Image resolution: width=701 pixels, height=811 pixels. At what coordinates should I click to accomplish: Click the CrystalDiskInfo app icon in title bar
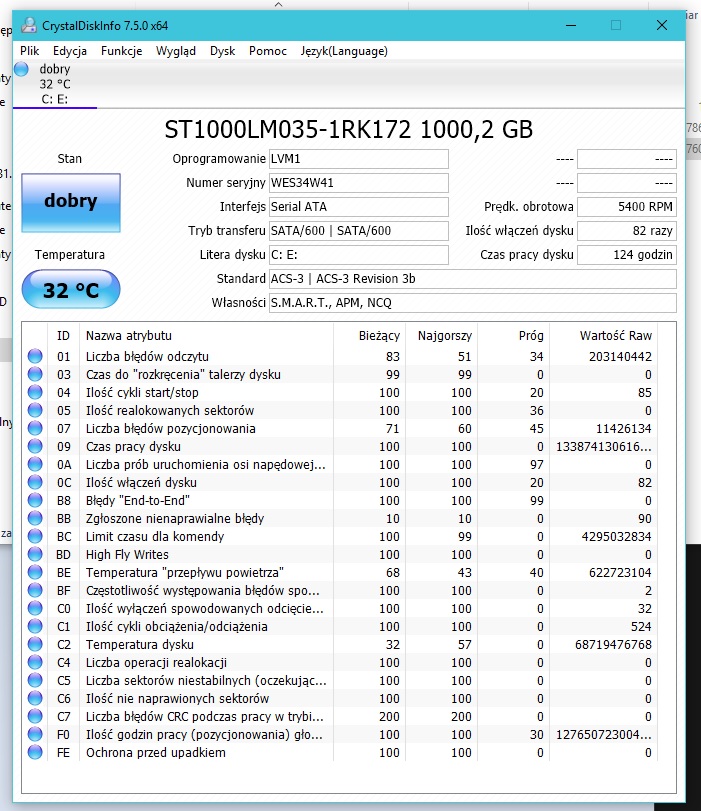point(28,25)
